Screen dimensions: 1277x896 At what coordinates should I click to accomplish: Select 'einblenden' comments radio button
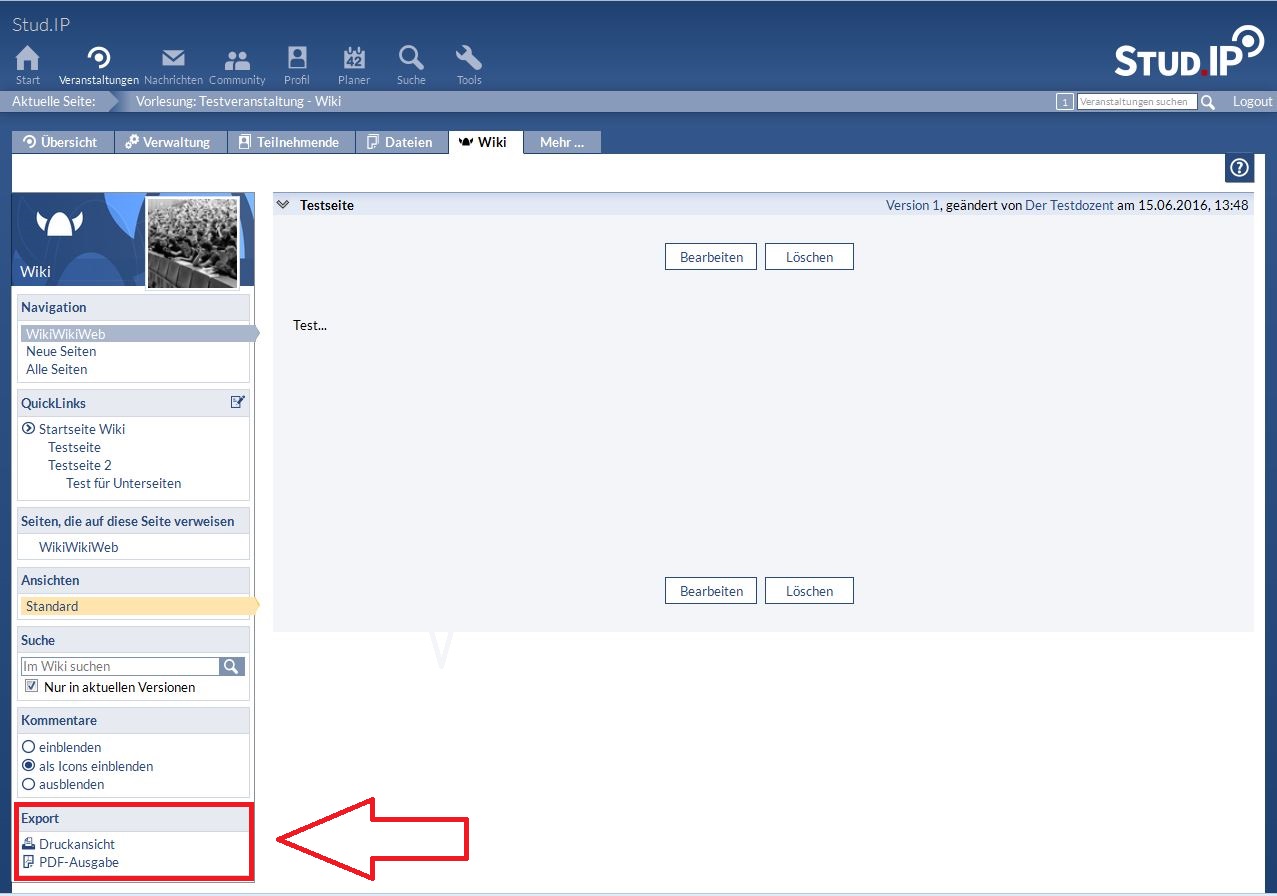[29, 747]
